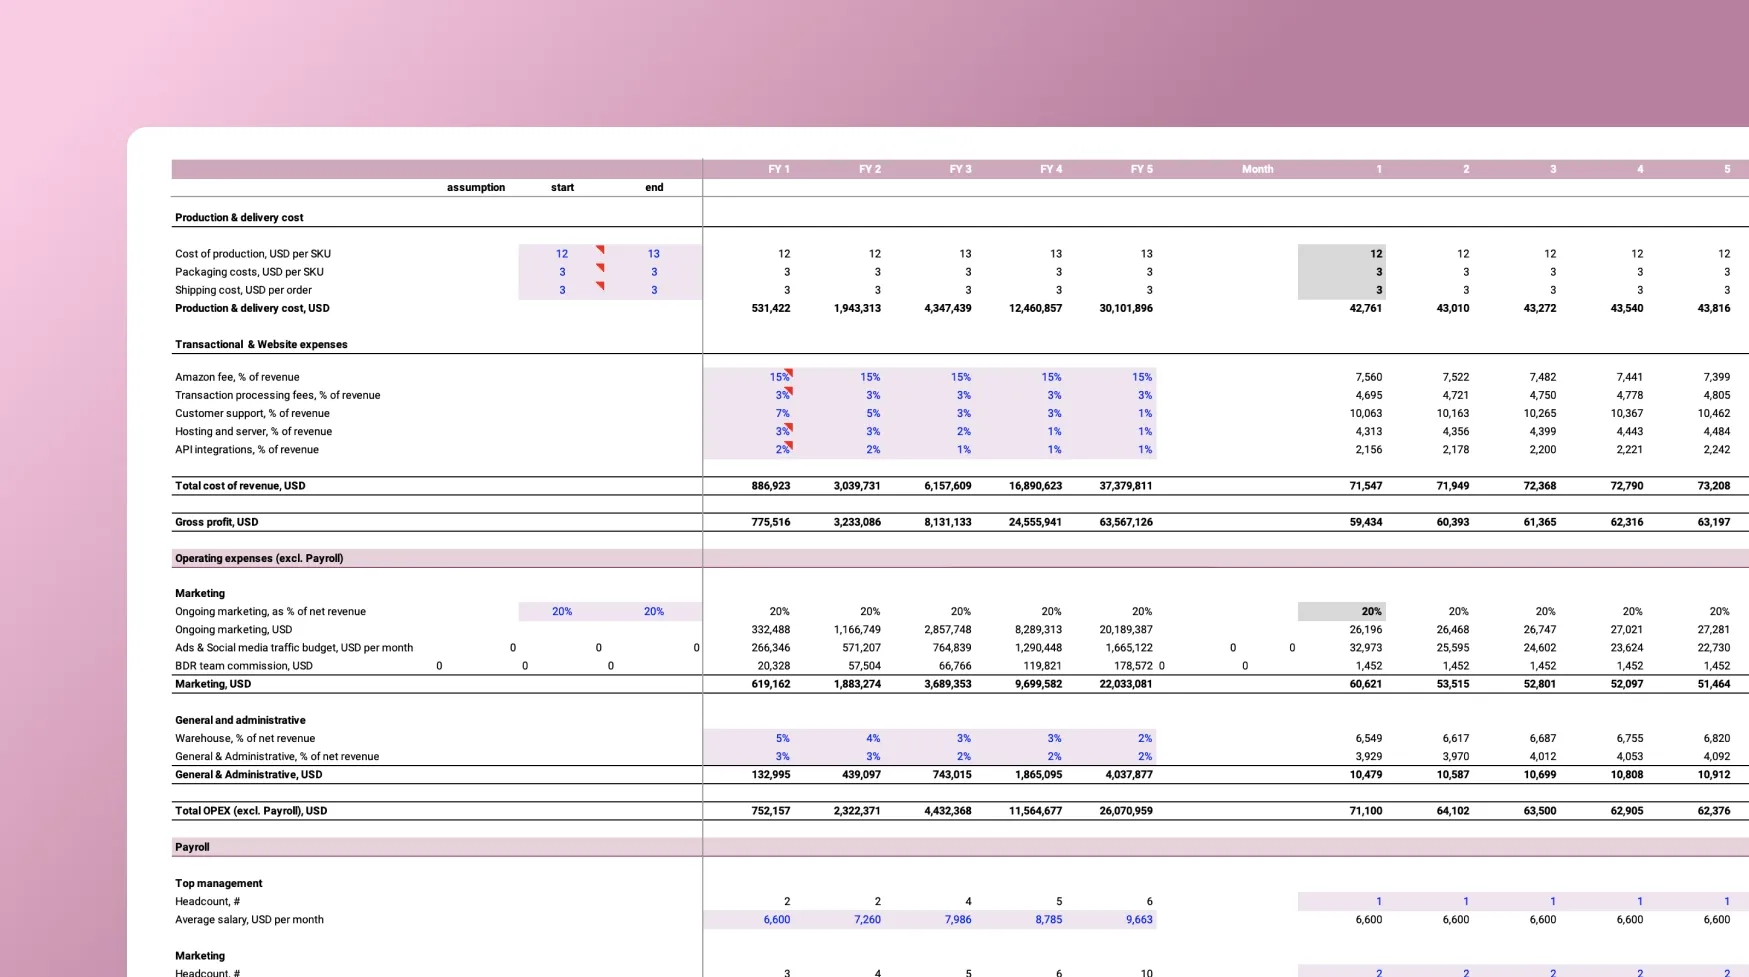
Task: Select API integrations FY 1 percentage cell
Action: 781,449
